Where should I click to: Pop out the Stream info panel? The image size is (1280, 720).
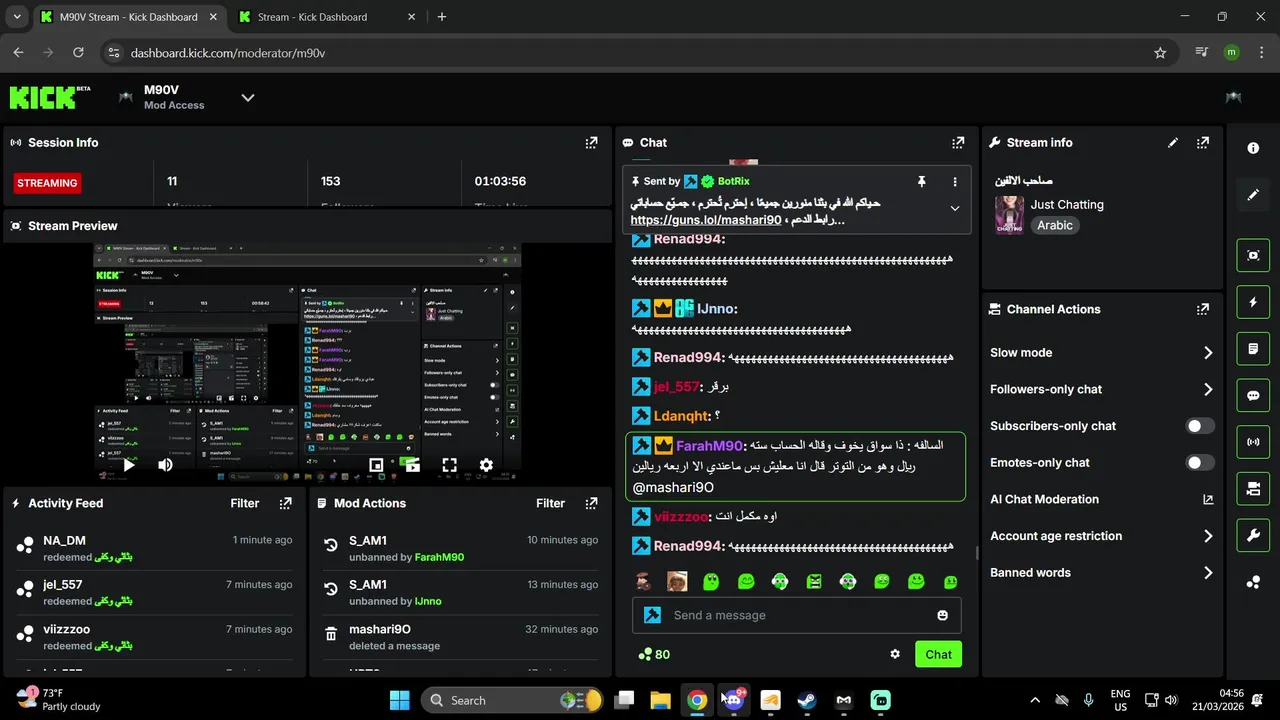pos(1203,143)
